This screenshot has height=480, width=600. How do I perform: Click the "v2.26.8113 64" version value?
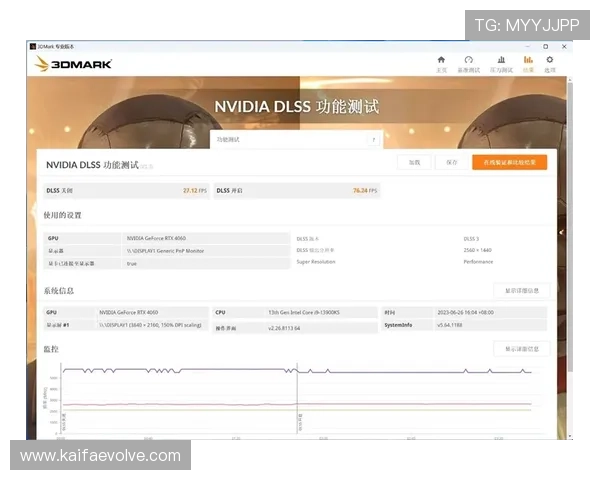pos(284,328)
